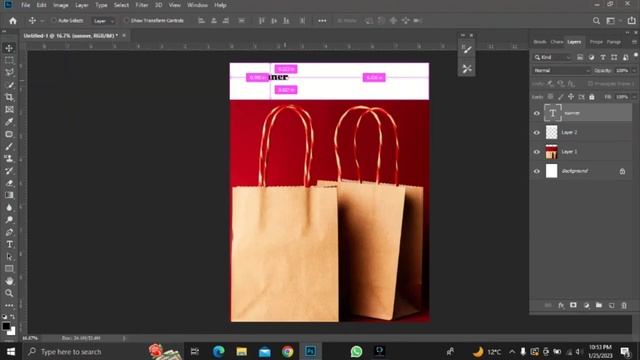Select the Move tool
The height and width of the screenshot is (360, 640).
pyautogui.click(x=9, y=48)
